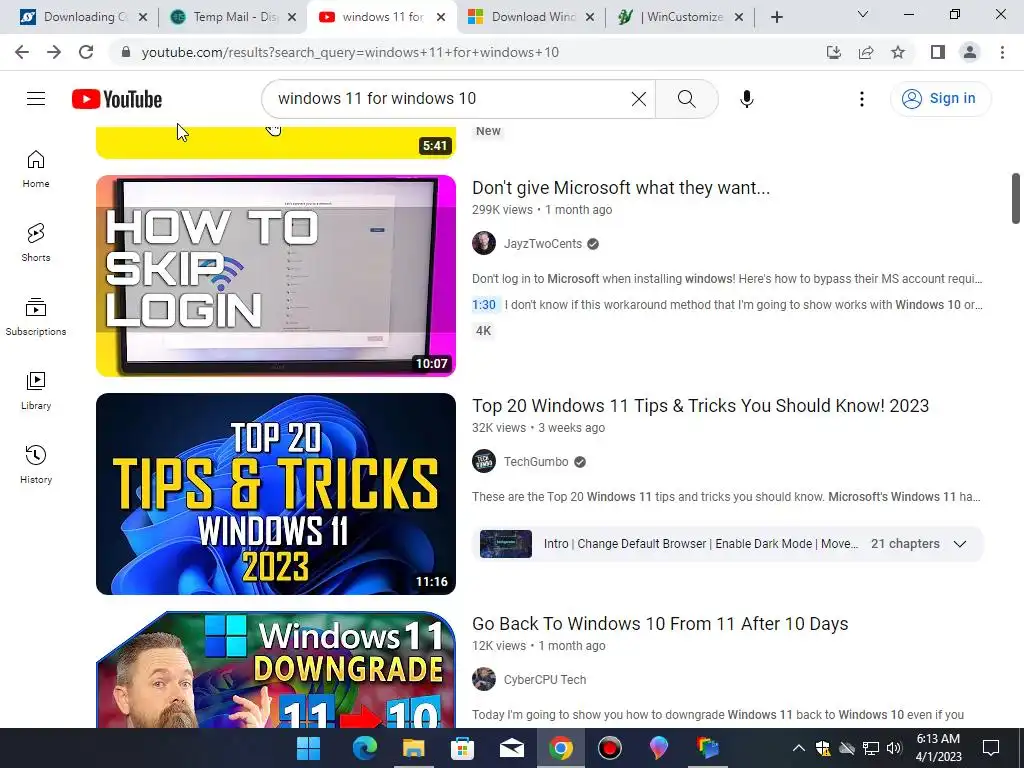This screenshot has height=768, width=1024.
Task: Close the Temp Mail tab
Action: 293,17
